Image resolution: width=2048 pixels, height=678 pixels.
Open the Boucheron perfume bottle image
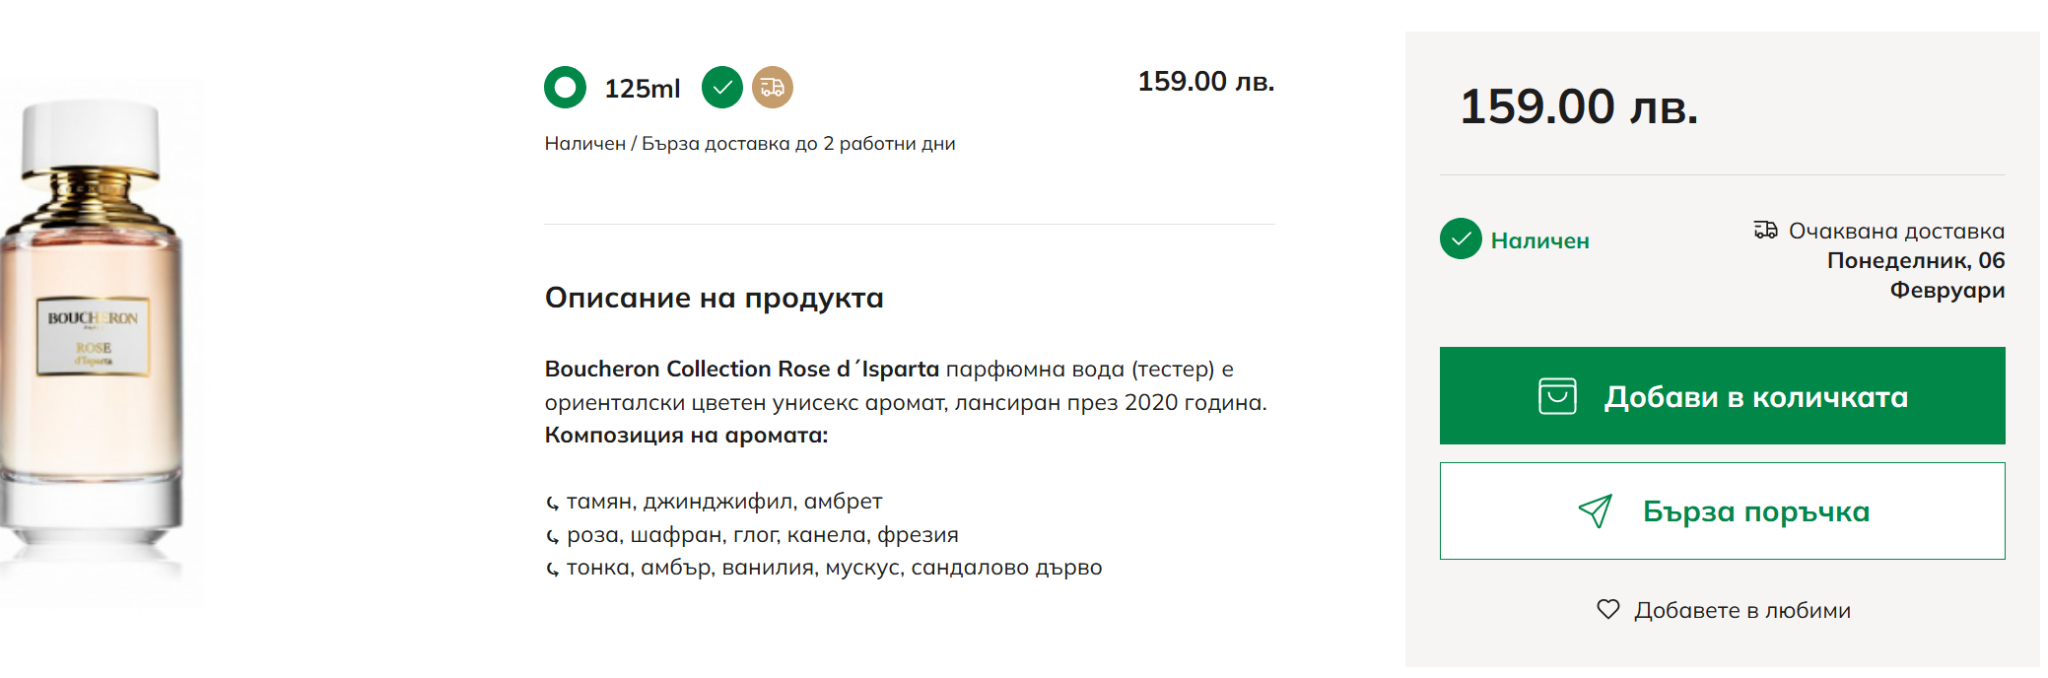pyautogui.click(x=95, y=340)
